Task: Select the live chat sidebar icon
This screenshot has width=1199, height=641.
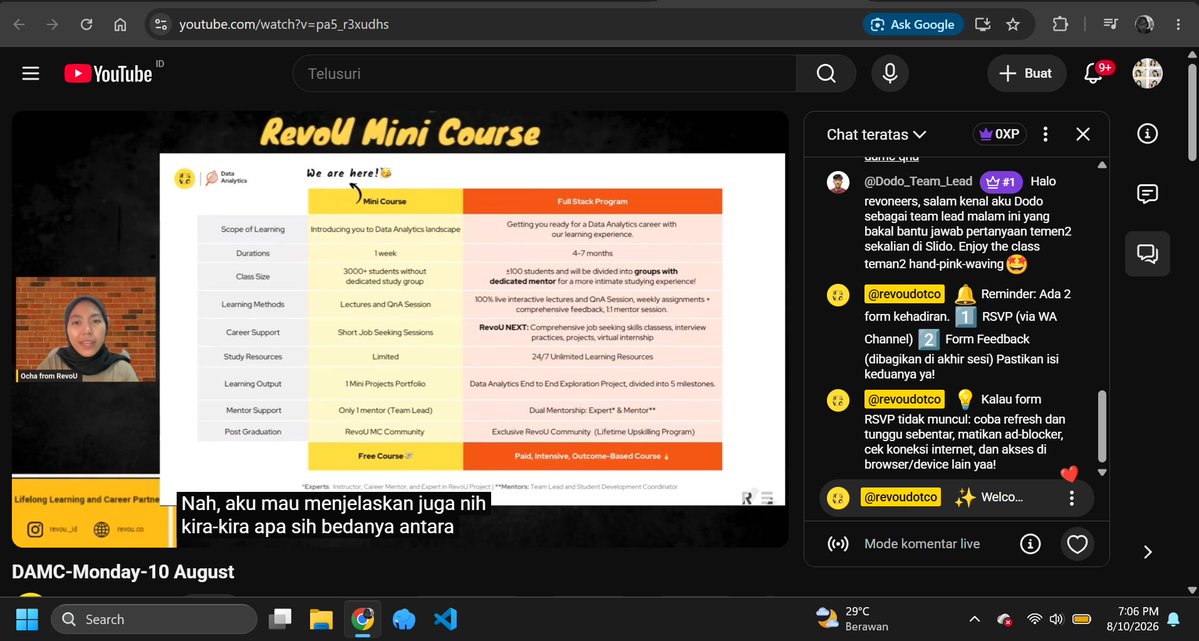Action: pyautogui.click(x=1147, y=254)
